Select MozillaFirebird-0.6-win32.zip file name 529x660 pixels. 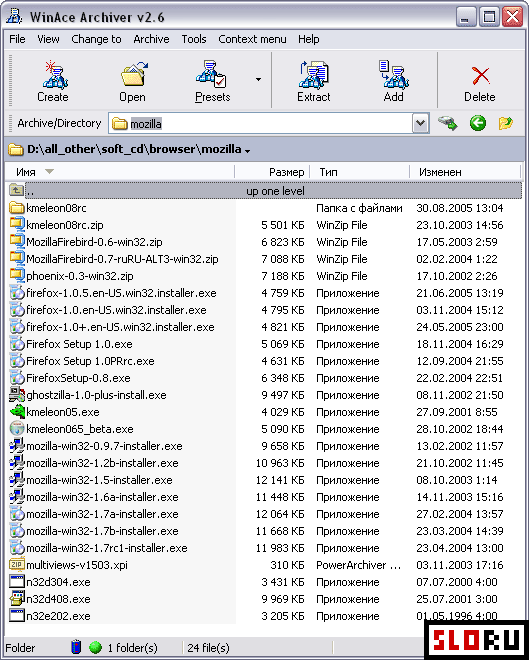(94, 242)
